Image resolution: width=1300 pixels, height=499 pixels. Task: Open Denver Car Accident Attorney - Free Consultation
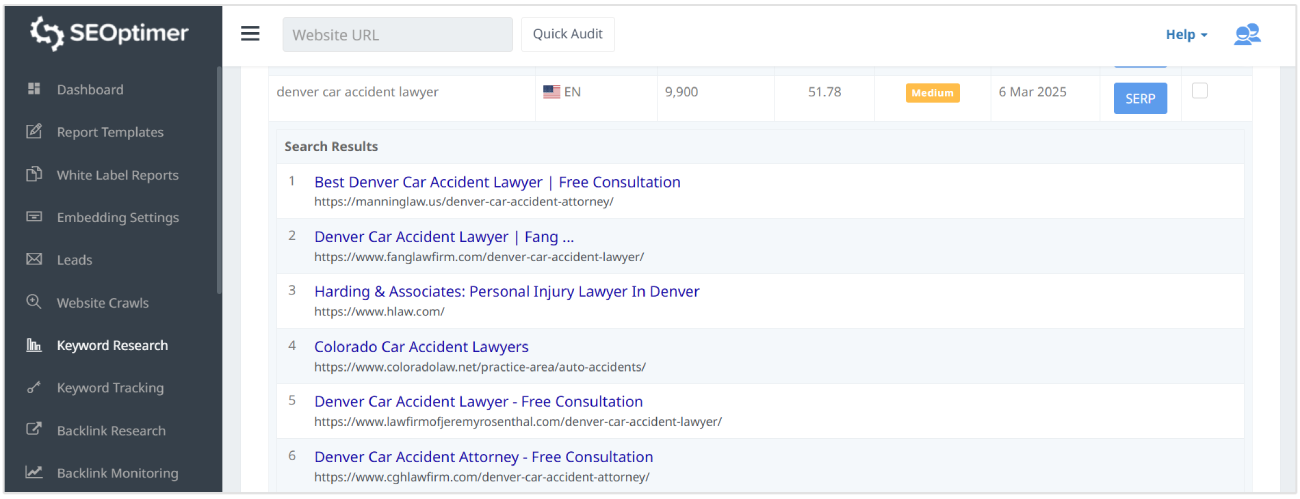pos(483,457)
